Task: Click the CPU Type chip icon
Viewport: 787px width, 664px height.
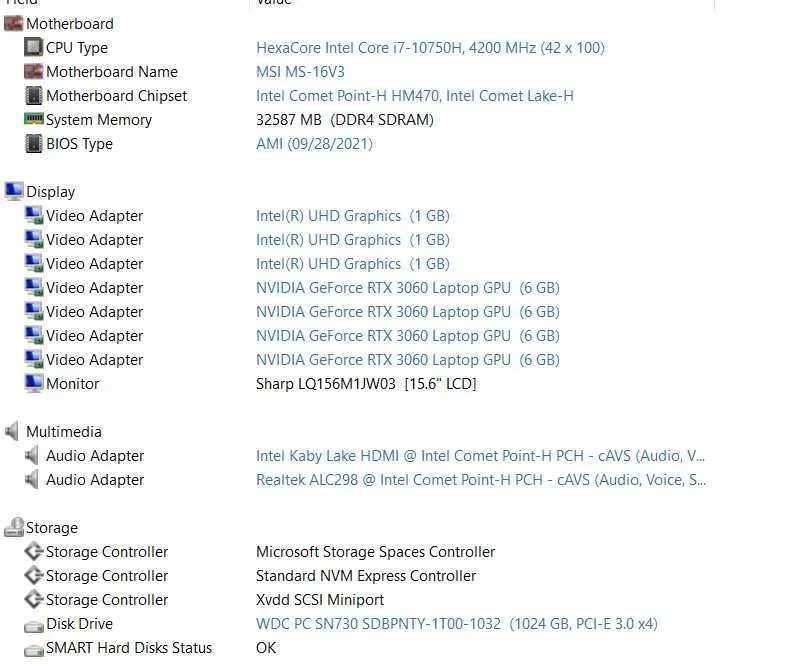Action: pos(33,47)
